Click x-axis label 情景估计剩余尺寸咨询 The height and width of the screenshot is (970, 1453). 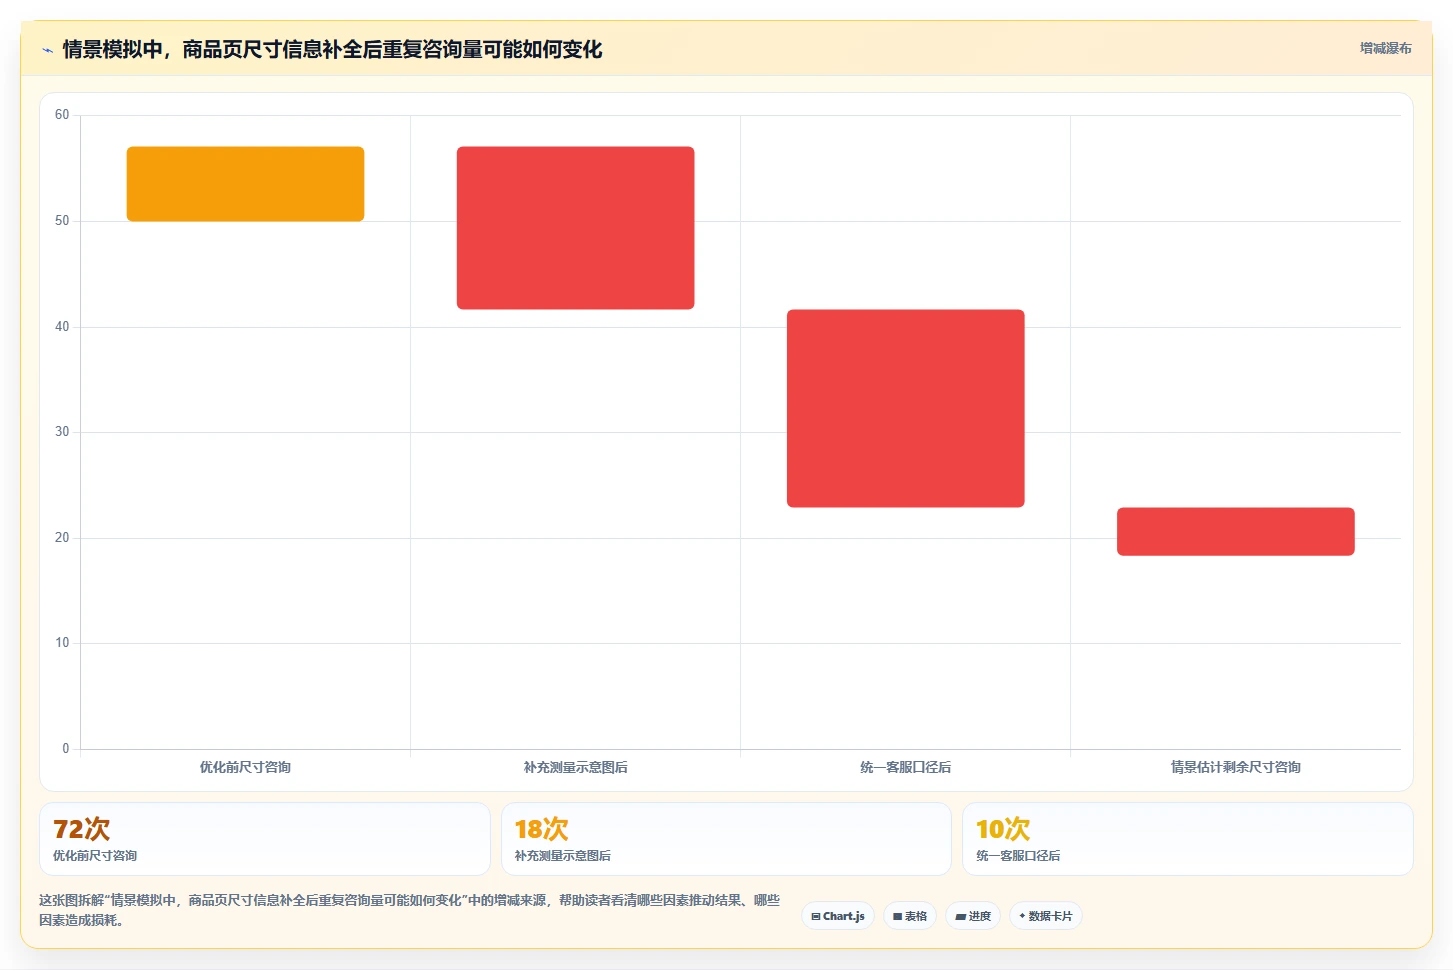(x=1235, y=767)
